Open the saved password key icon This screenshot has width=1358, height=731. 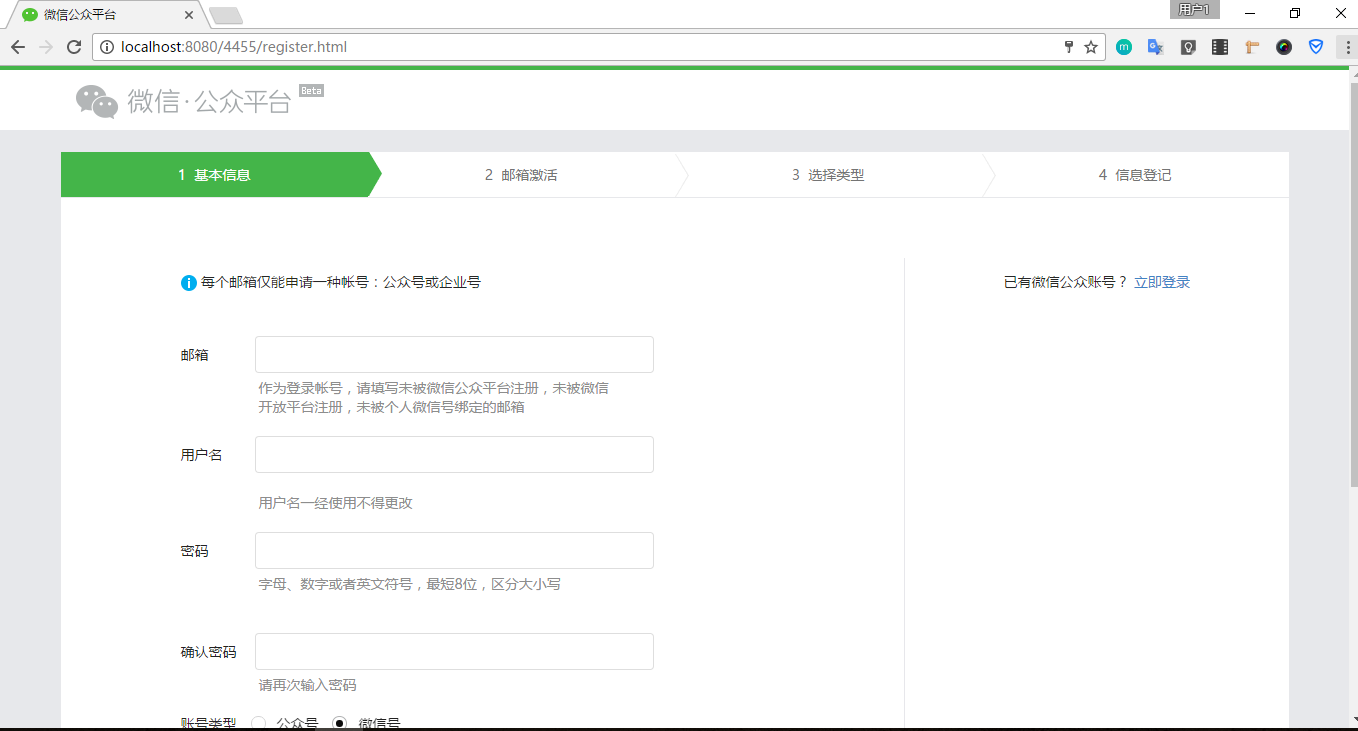tap(1069, 47)
